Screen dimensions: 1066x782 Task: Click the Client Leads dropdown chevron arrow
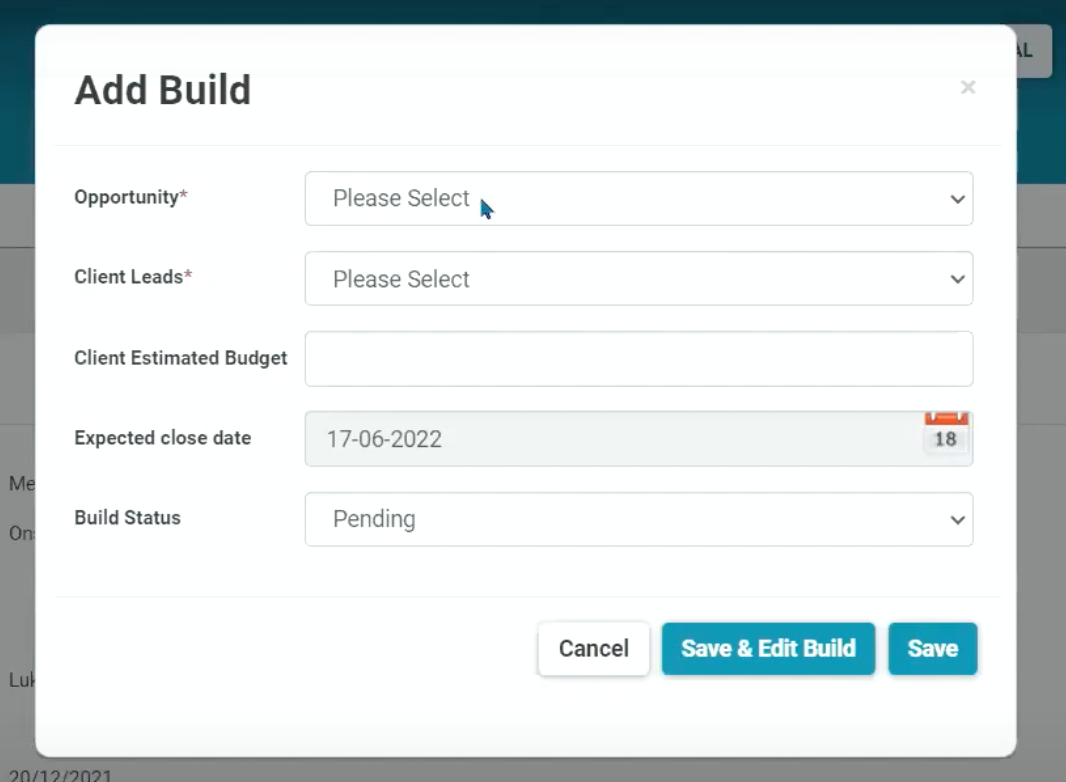(957, 279)
